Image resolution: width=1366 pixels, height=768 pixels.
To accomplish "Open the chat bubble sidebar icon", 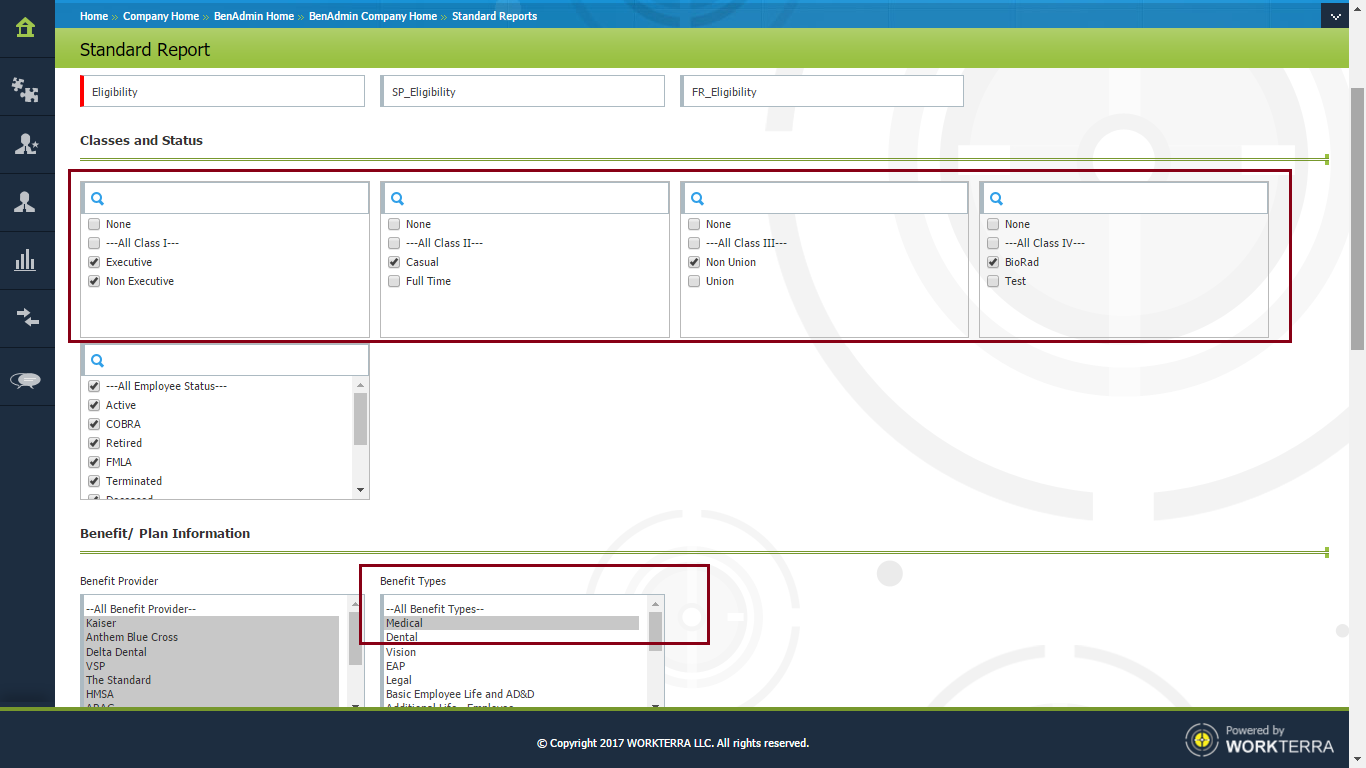I will tap(26, 380).
